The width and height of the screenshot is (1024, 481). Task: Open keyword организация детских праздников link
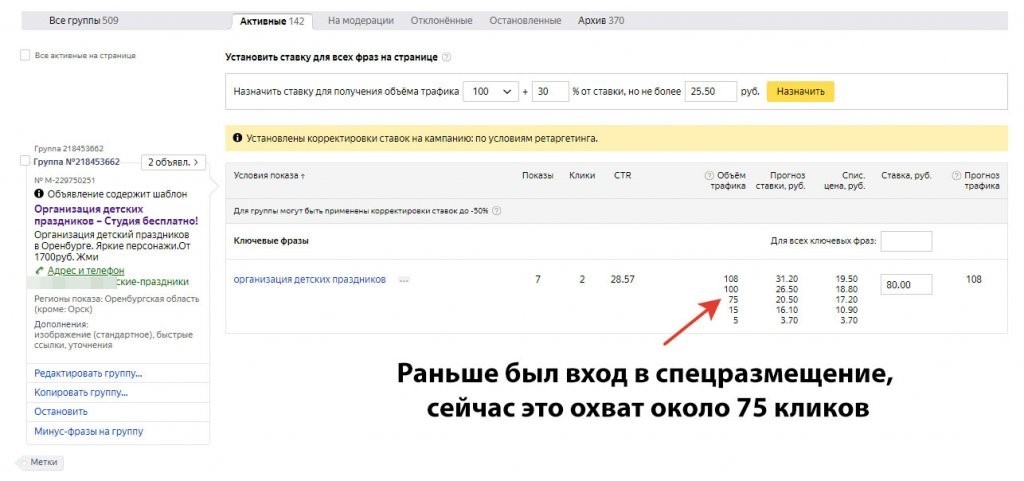(x=310, y=279)
